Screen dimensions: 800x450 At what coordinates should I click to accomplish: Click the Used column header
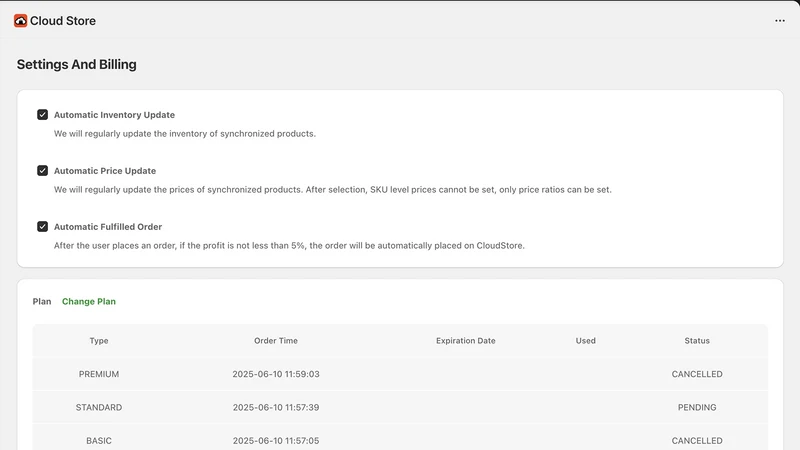click(586, 341)
